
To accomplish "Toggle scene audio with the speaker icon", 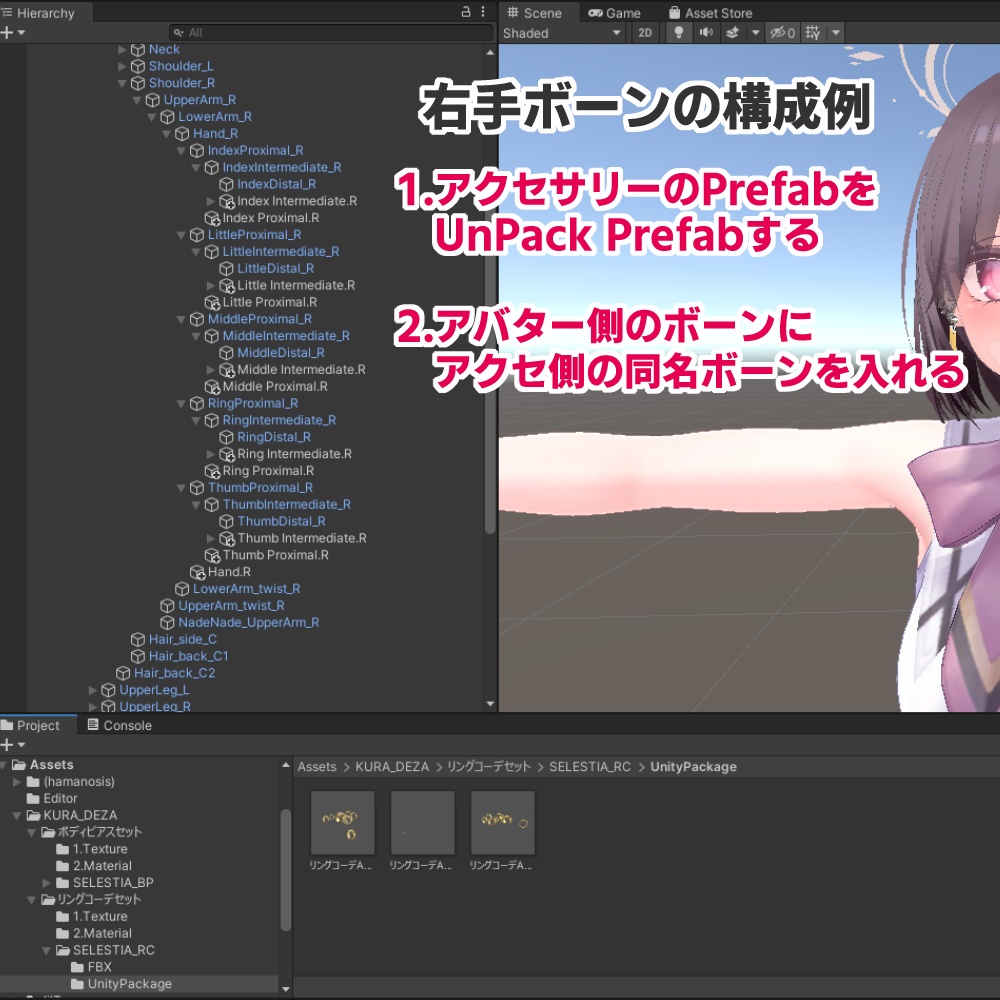I will 706,32.
